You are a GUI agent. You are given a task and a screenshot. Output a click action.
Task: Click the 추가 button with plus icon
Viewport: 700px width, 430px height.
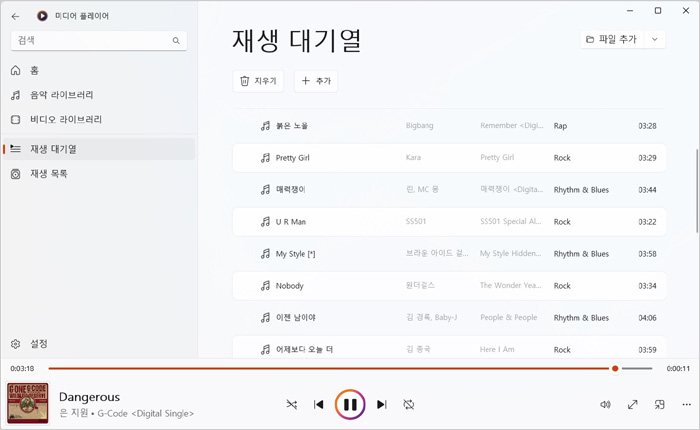tap(315, 81)
